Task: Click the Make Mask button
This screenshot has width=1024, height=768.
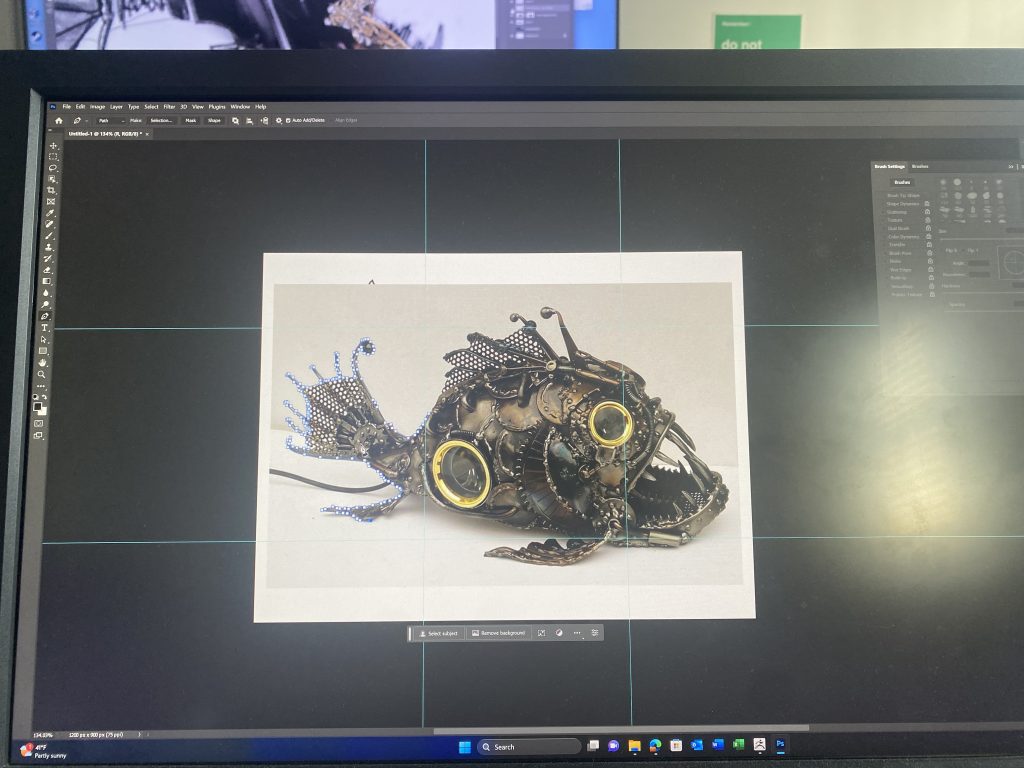Action: [191, 121]
